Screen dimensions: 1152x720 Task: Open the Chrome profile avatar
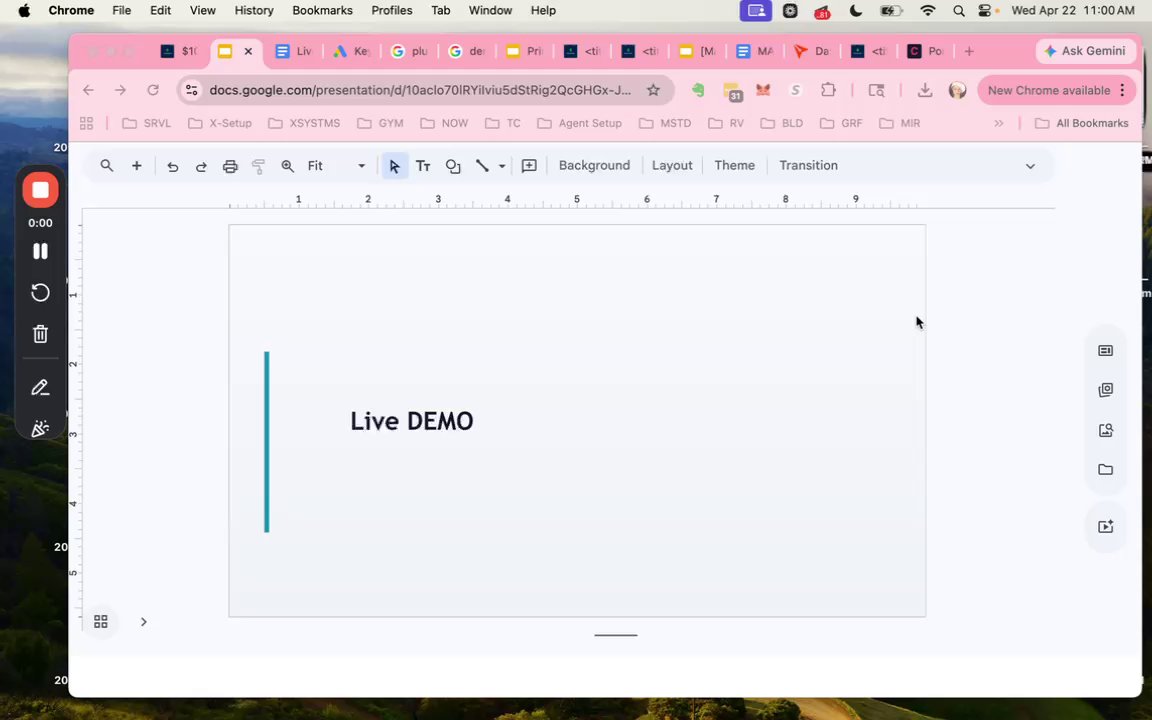(957, 90)
